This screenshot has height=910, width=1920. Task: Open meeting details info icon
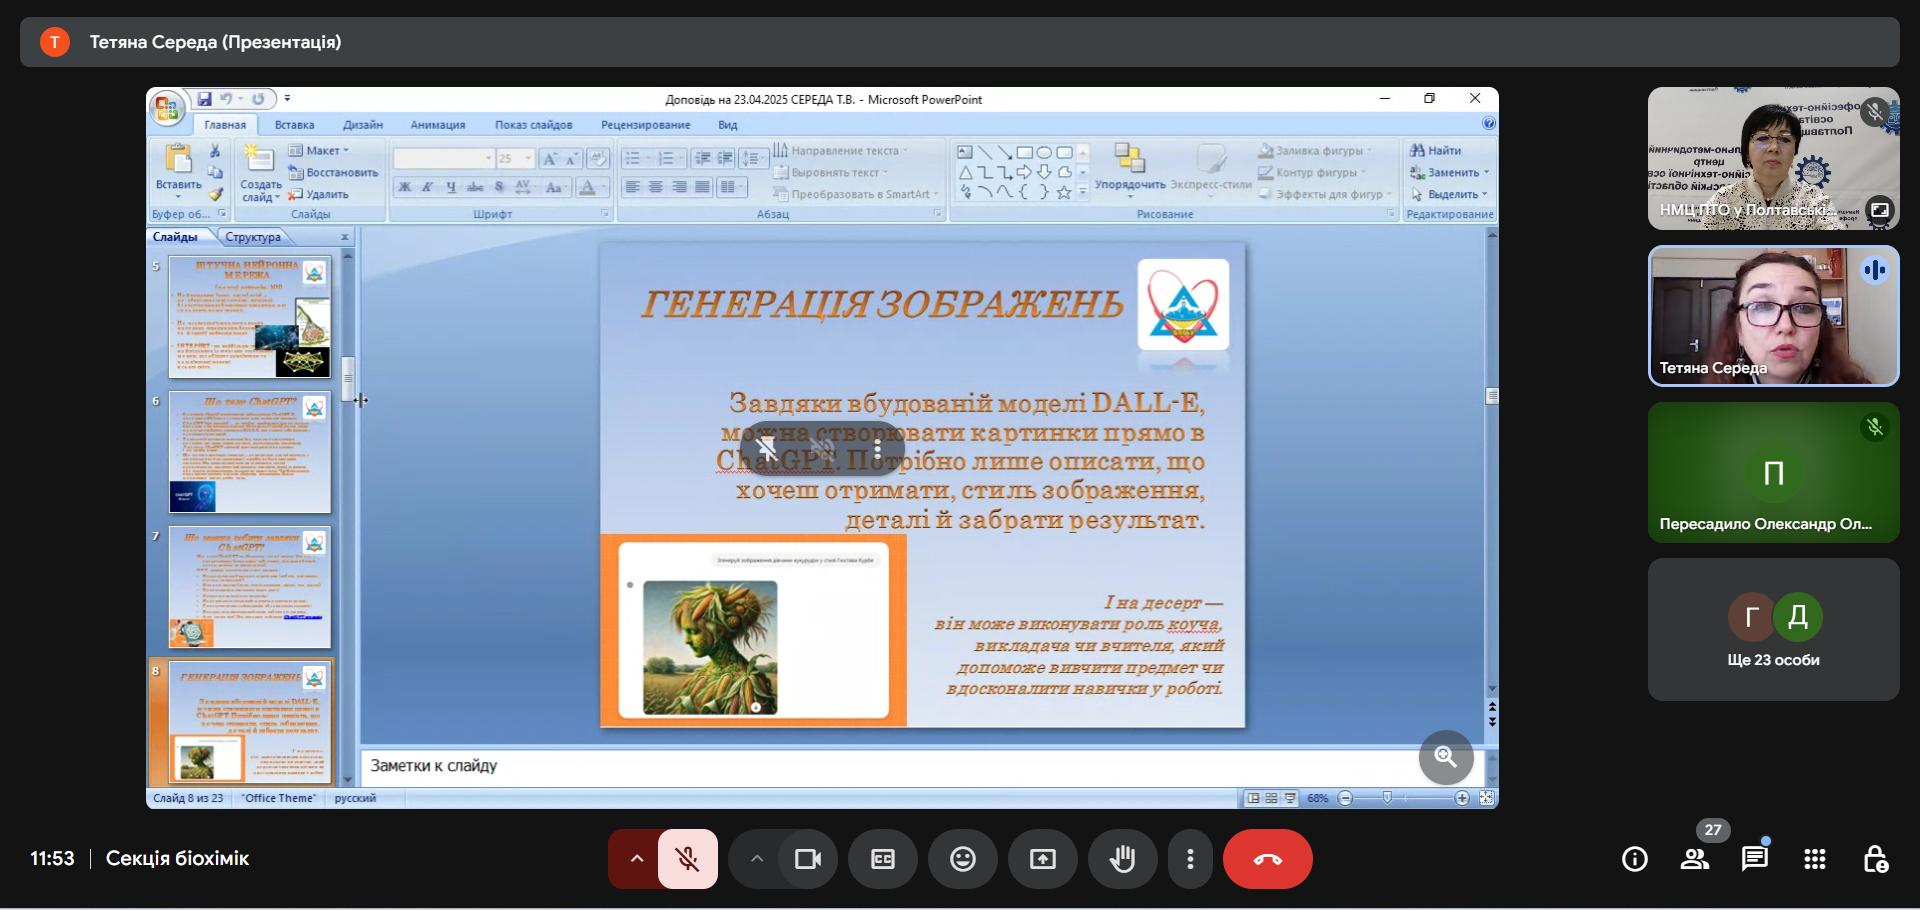(x=1634, y=859)
